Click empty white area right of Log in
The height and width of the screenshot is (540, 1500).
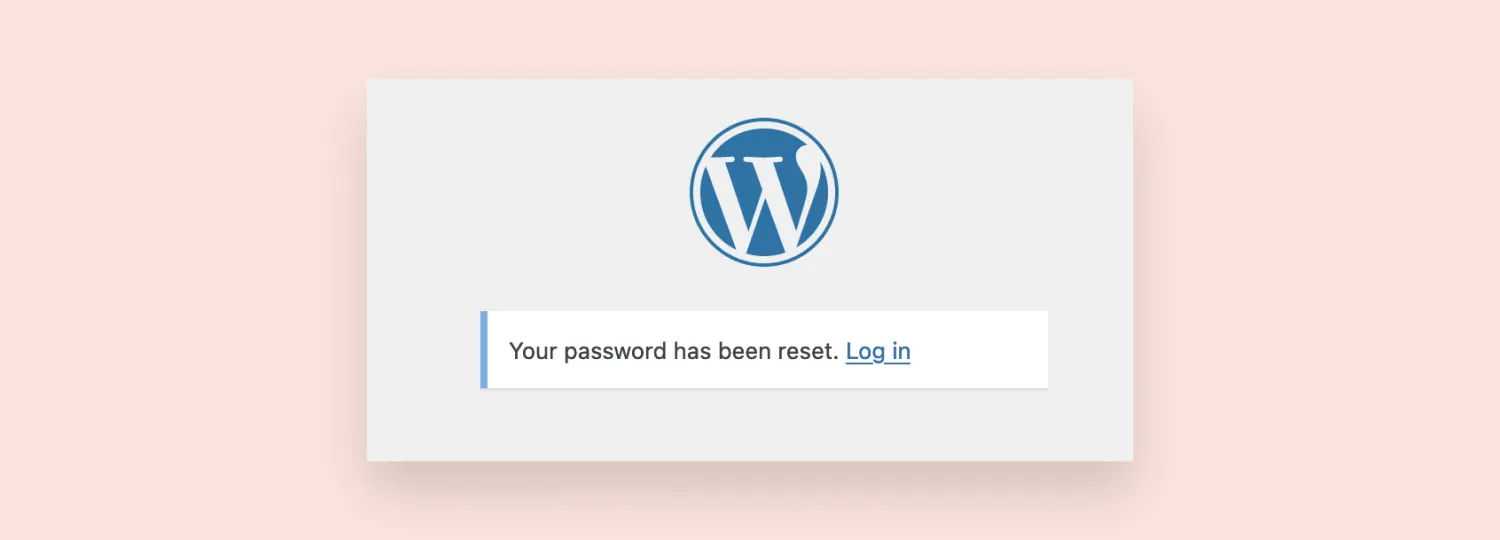980,350
